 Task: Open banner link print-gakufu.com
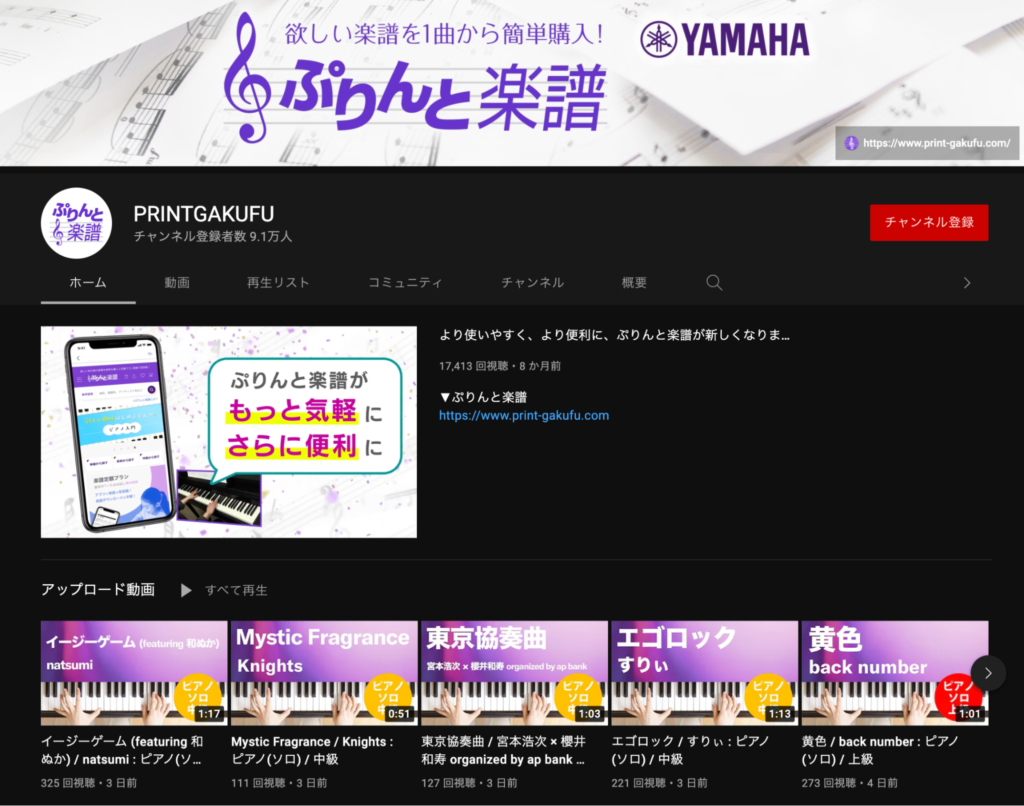point(927,143)
